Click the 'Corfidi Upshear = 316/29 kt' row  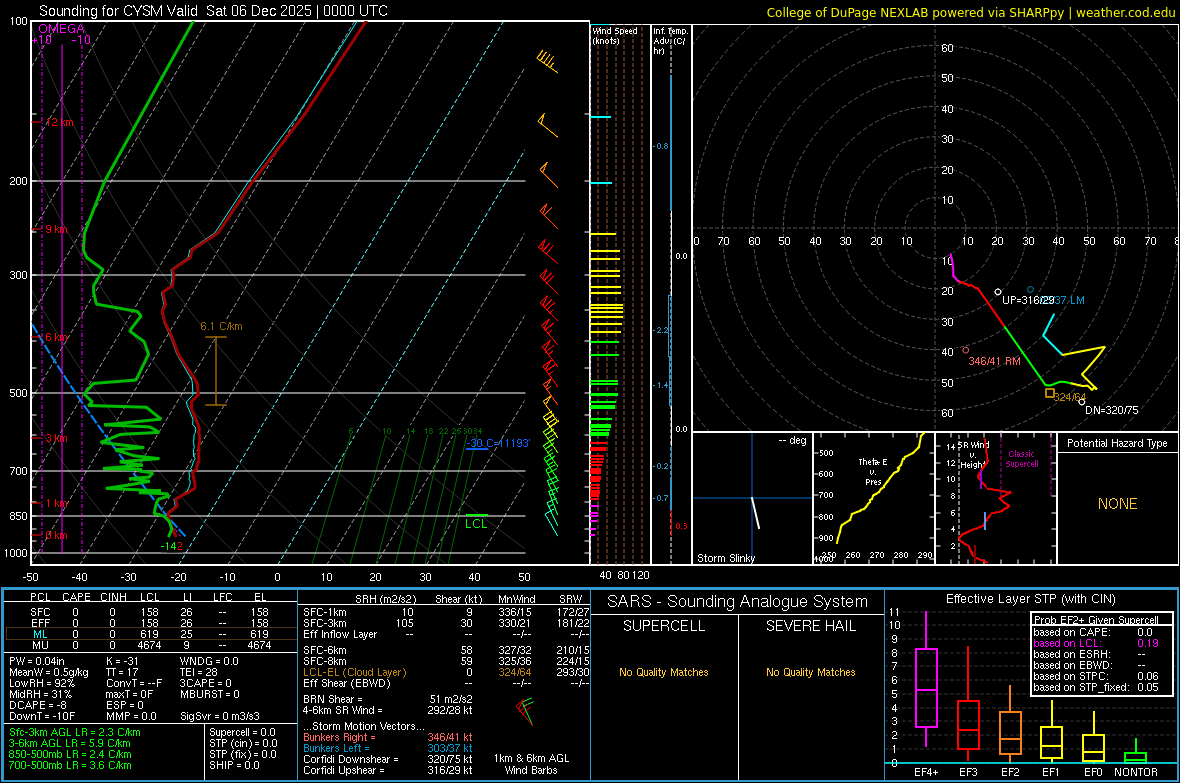point(388,769)
